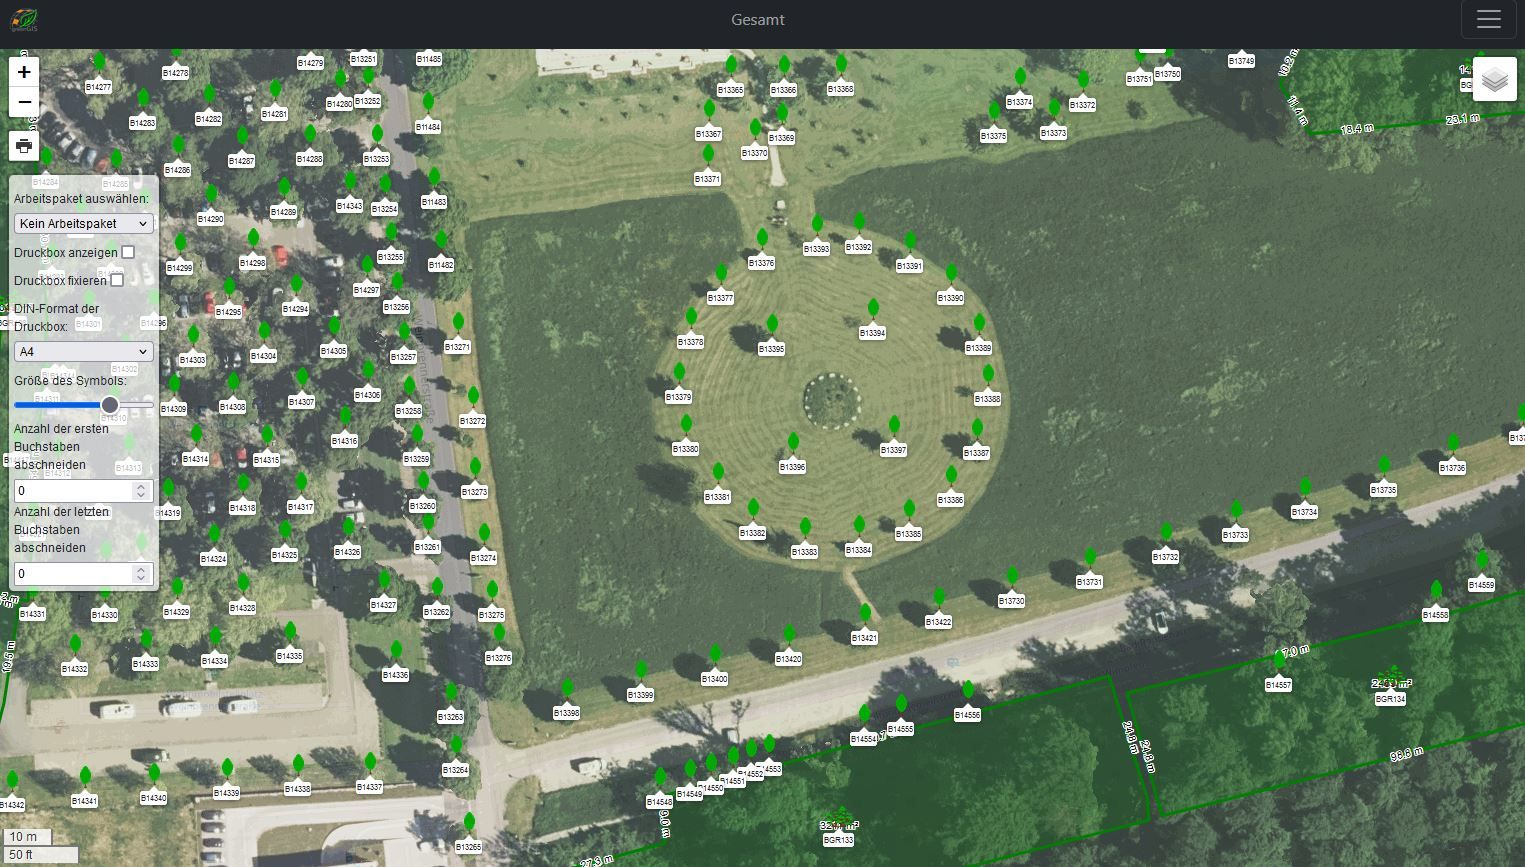Viewport: 1525px width, 867px height.
Task: Select tree marker B13730
Action: tap(1012, 578)
